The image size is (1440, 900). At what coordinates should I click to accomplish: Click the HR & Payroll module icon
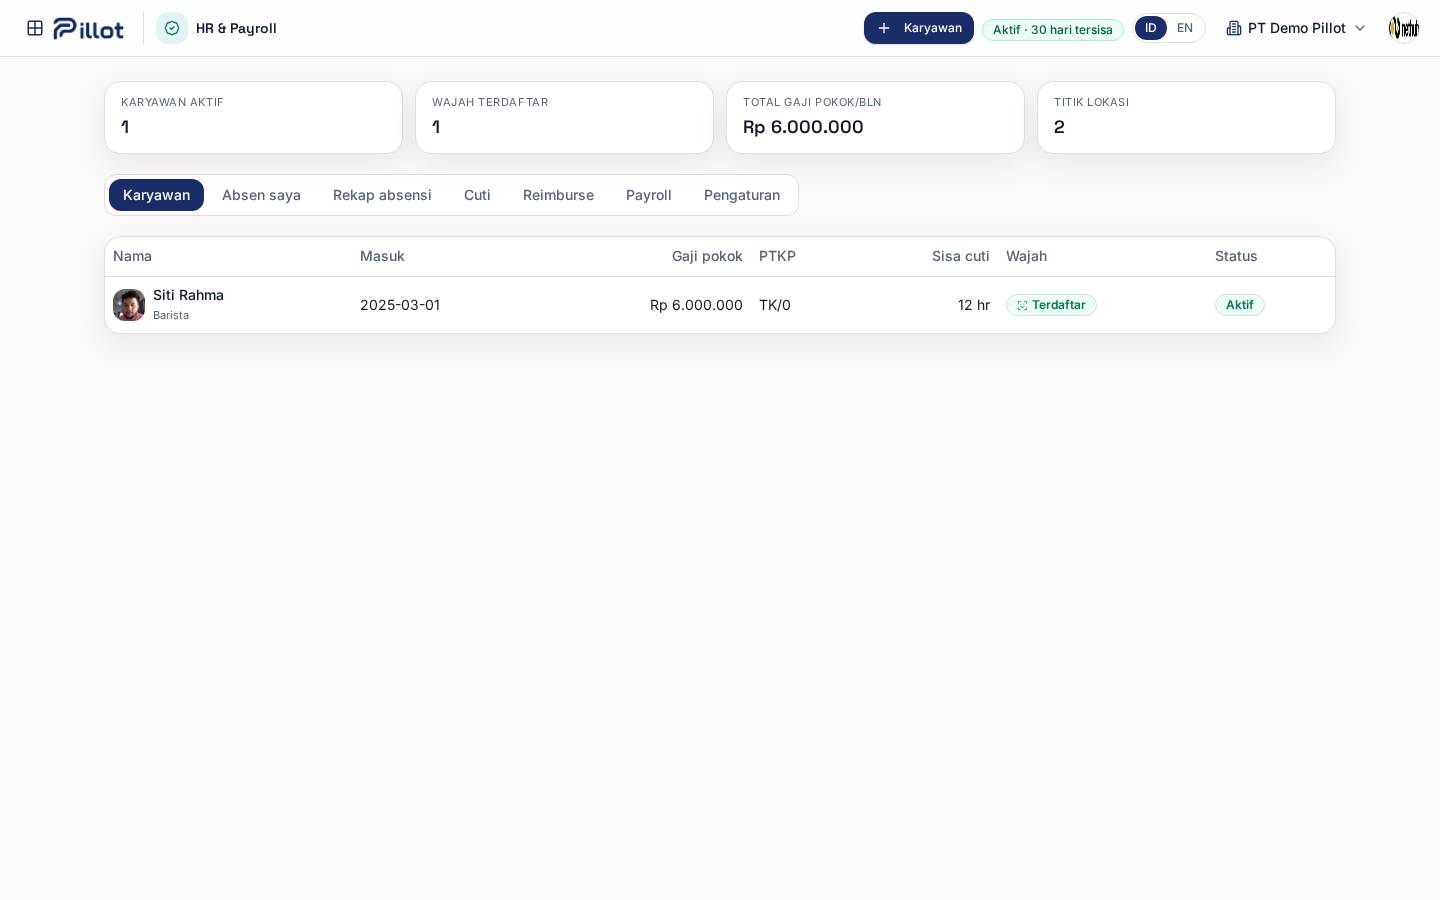coord(172,28)
